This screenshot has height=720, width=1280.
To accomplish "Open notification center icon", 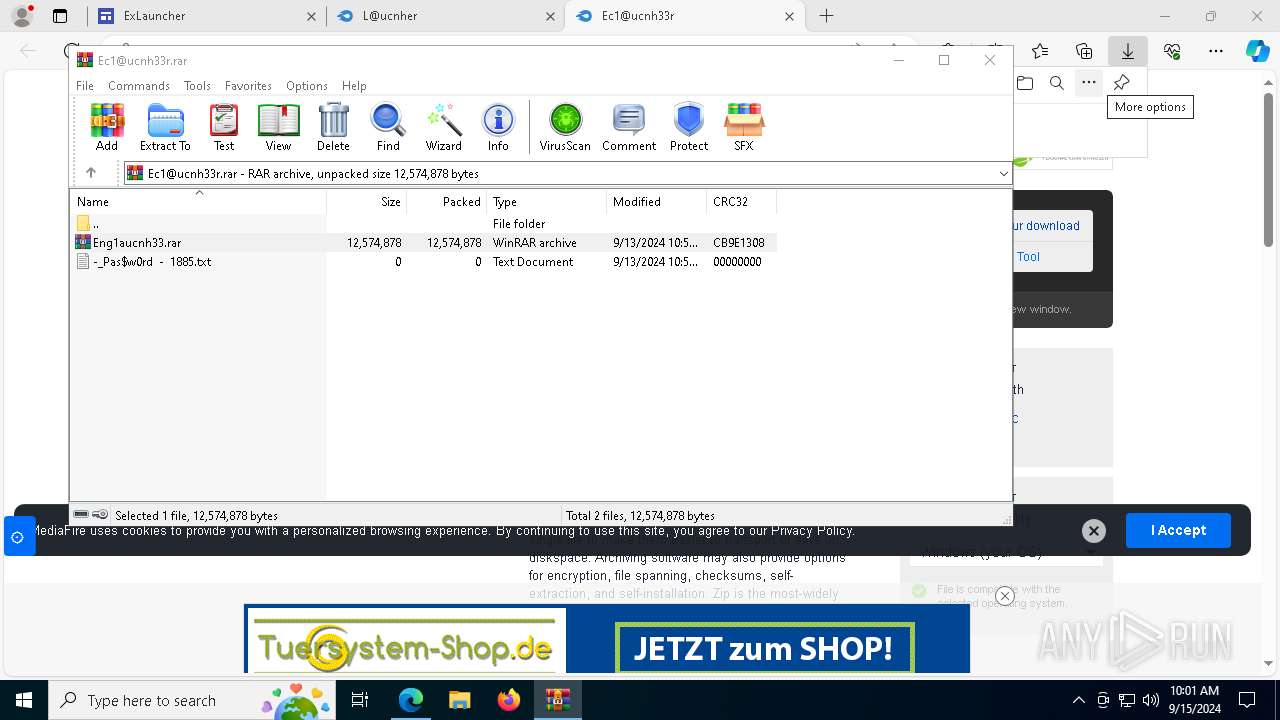I will click(x=1247, y=700).
